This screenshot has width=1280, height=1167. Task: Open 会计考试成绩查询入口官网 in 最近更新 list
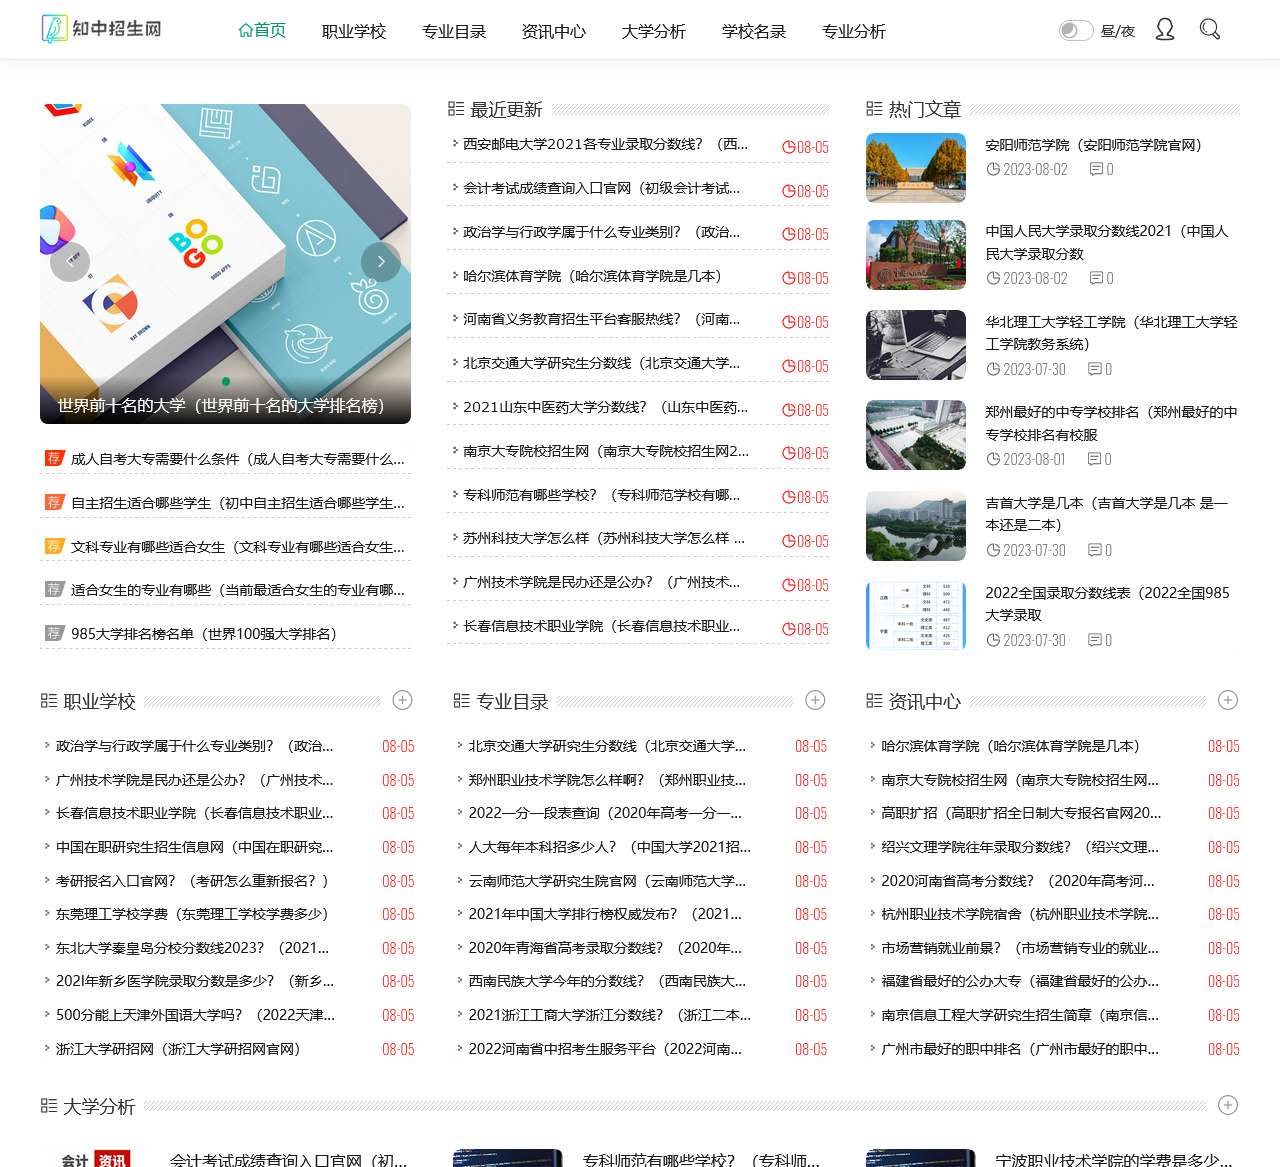602,188
